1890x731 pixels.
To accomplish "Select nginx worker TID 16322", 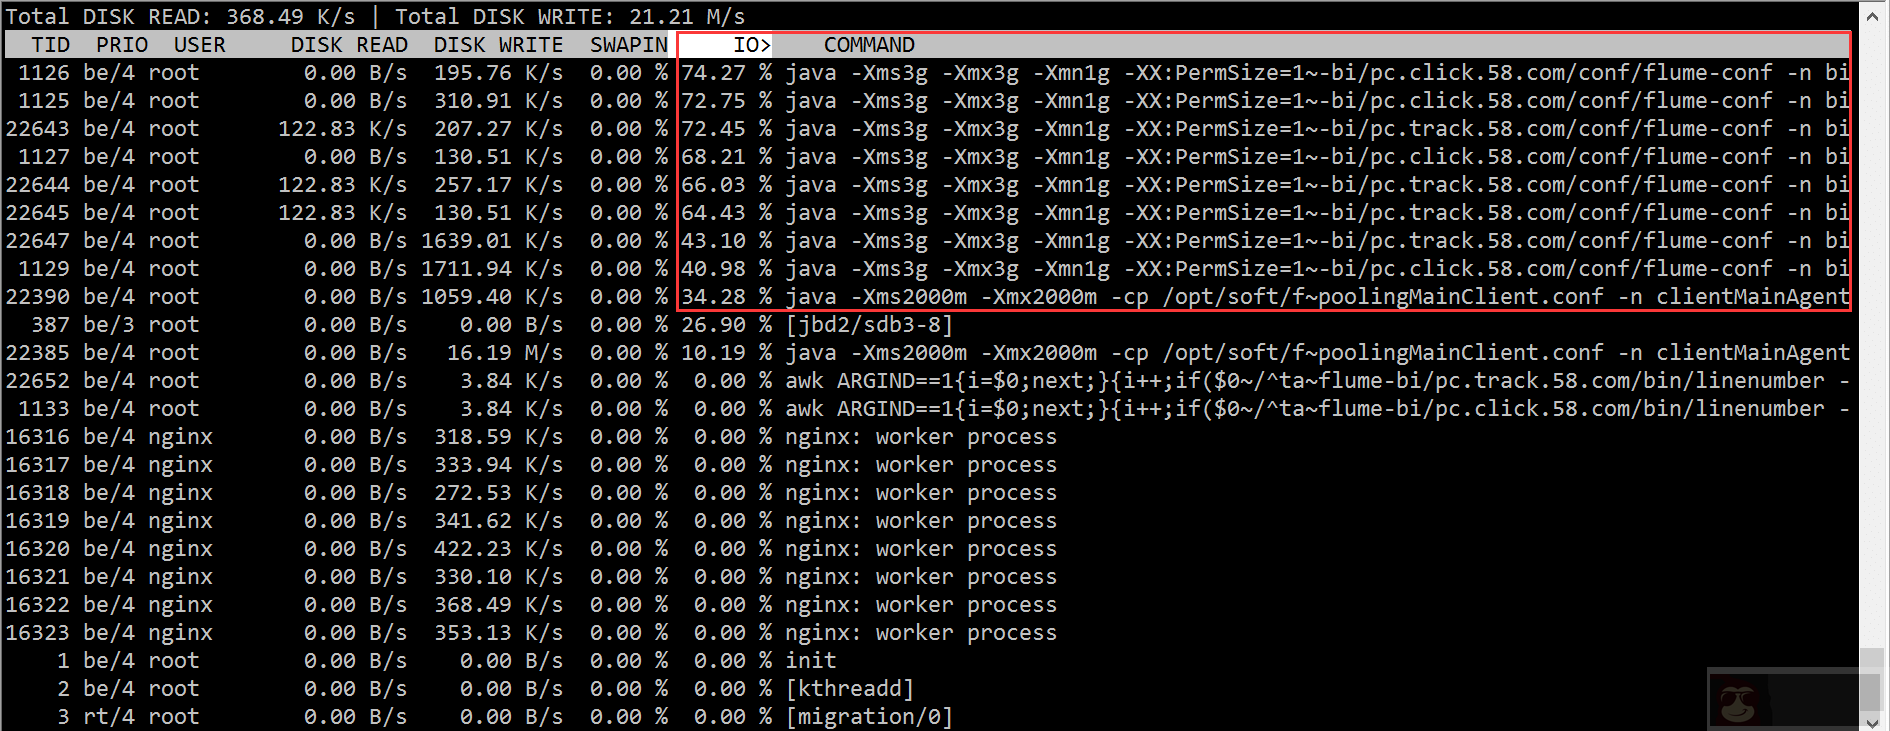I will [x=531, y=605].
